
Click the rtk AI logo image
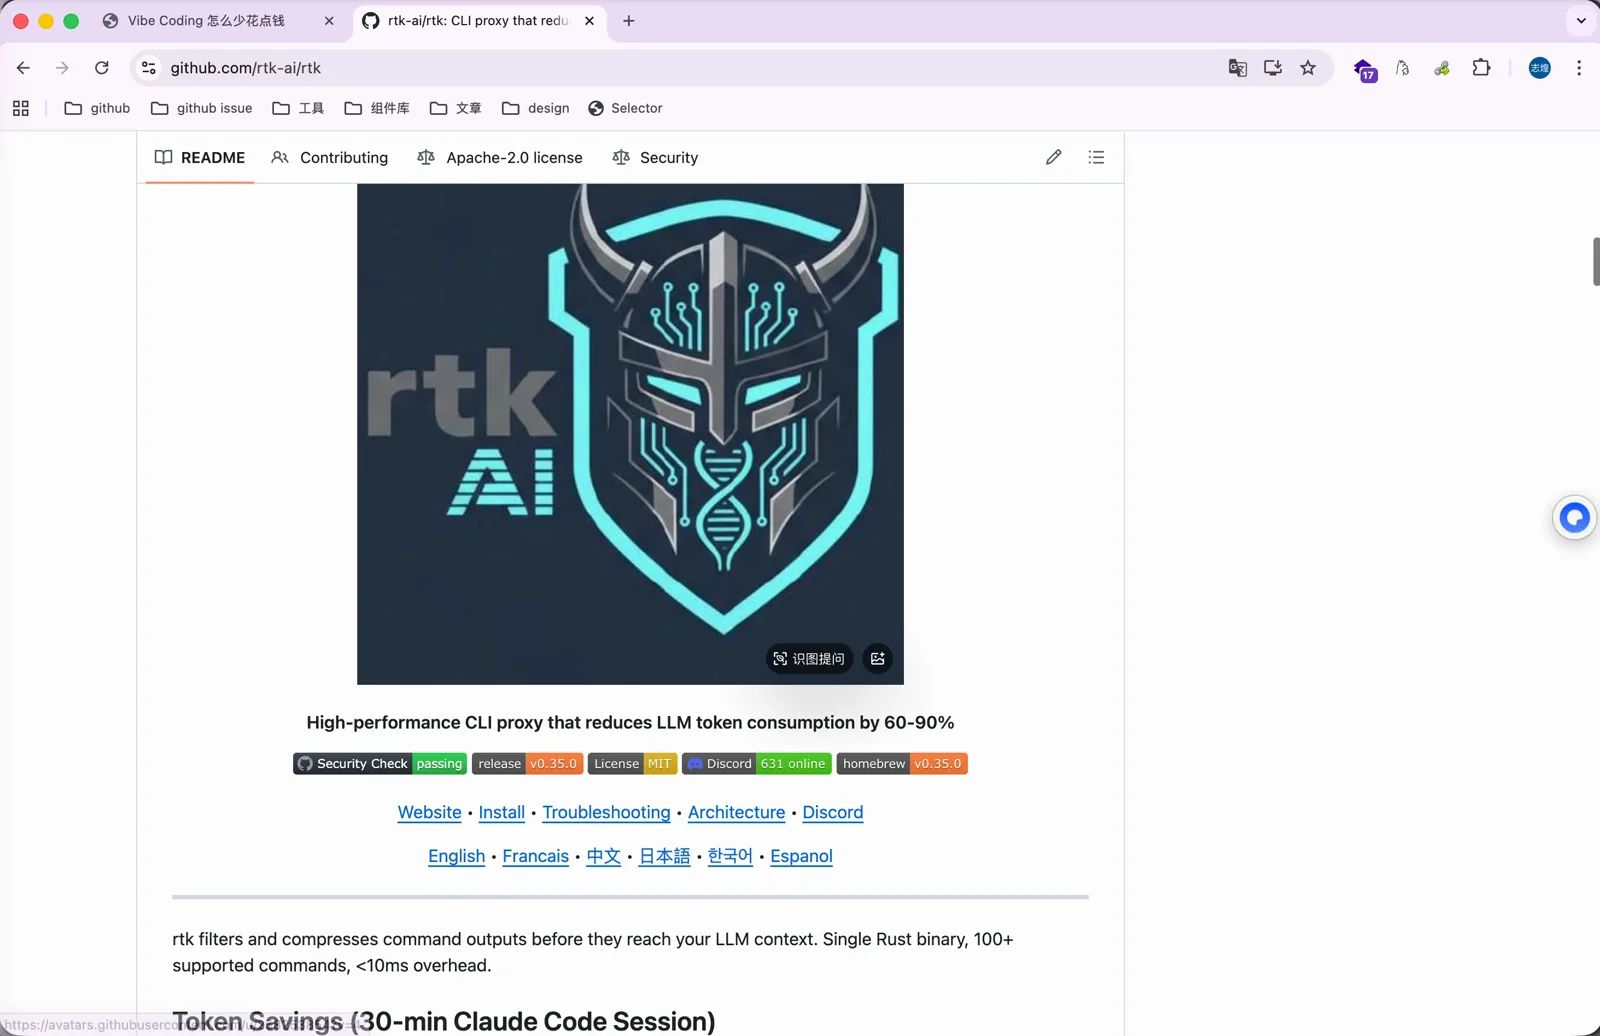click(630, 434)
